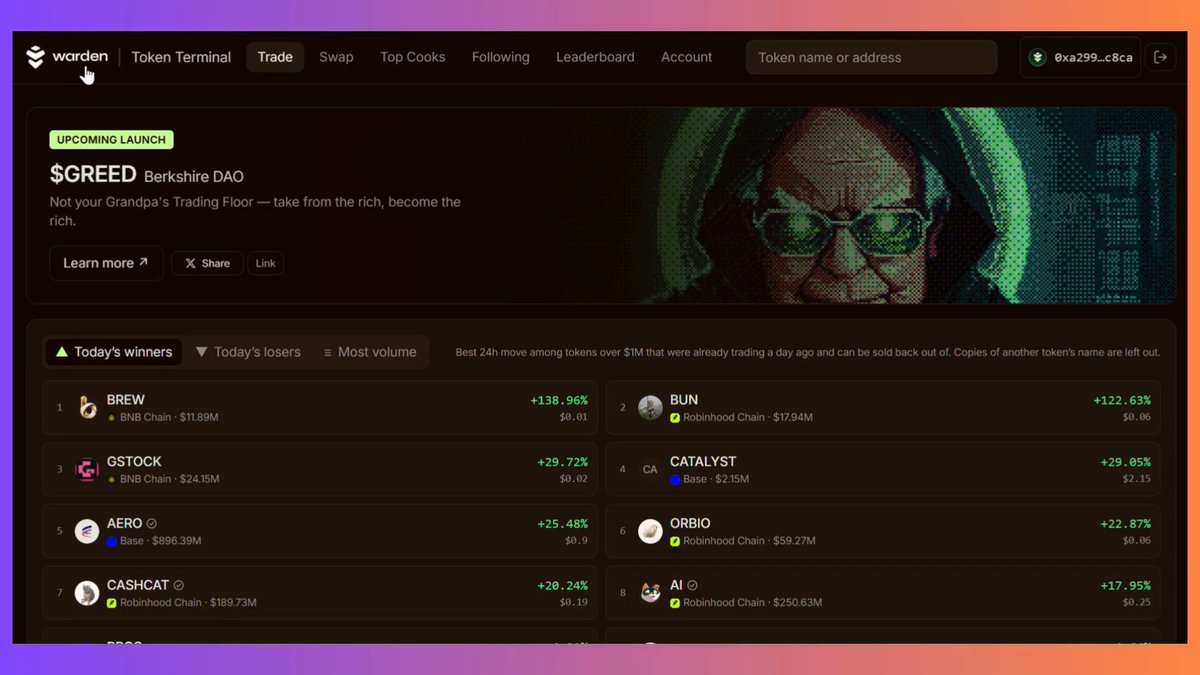Click the verified badge next to AI
Screen dimensions: 1200x675
click(692, 585)
